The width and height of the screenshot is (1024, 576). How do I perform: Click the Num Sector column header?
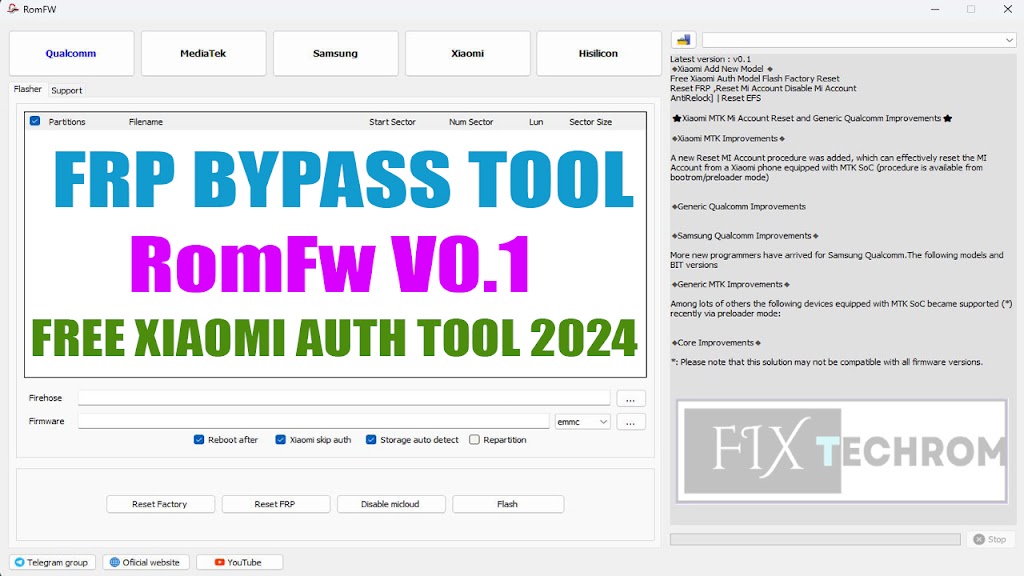tap(471, 122)
